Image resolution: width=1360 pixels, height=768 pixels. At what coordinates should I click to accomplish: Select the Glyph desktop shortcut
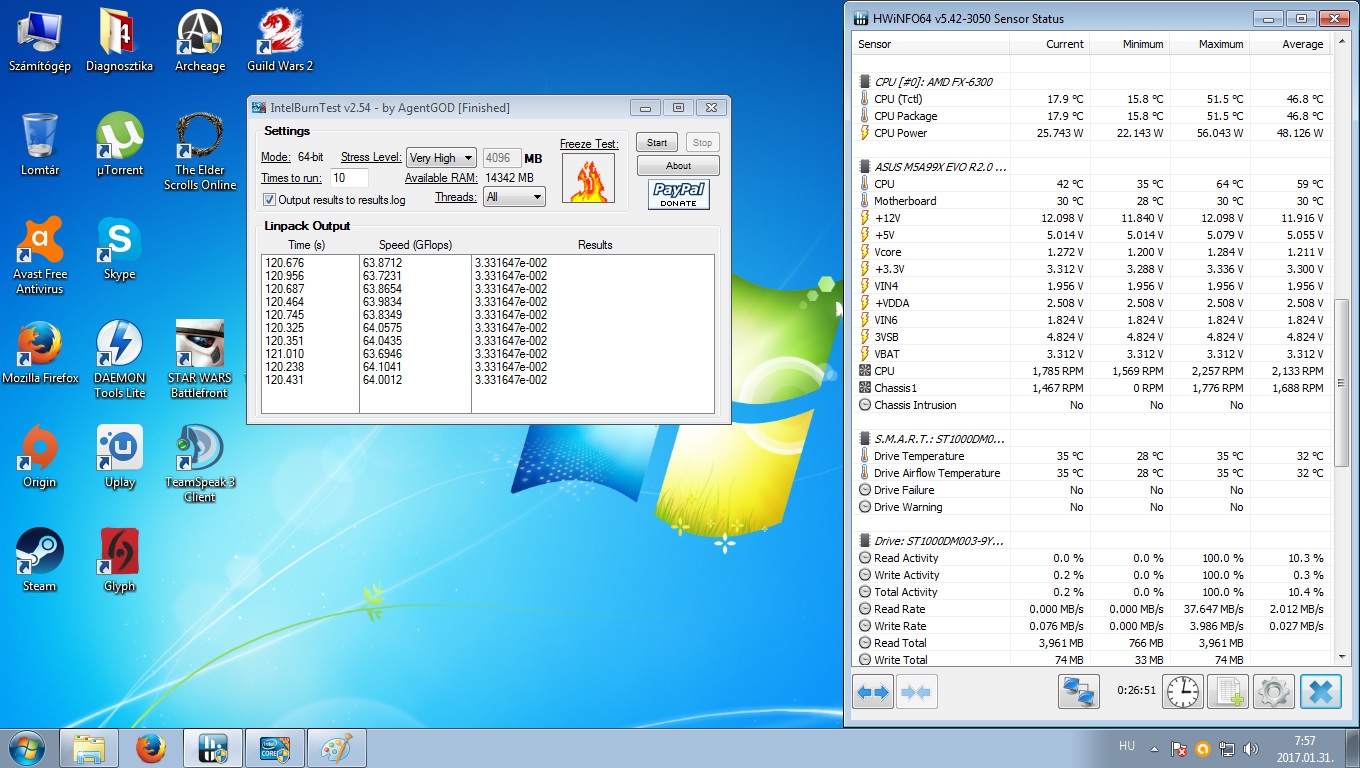pyautogui.click(x=119, y=560)
